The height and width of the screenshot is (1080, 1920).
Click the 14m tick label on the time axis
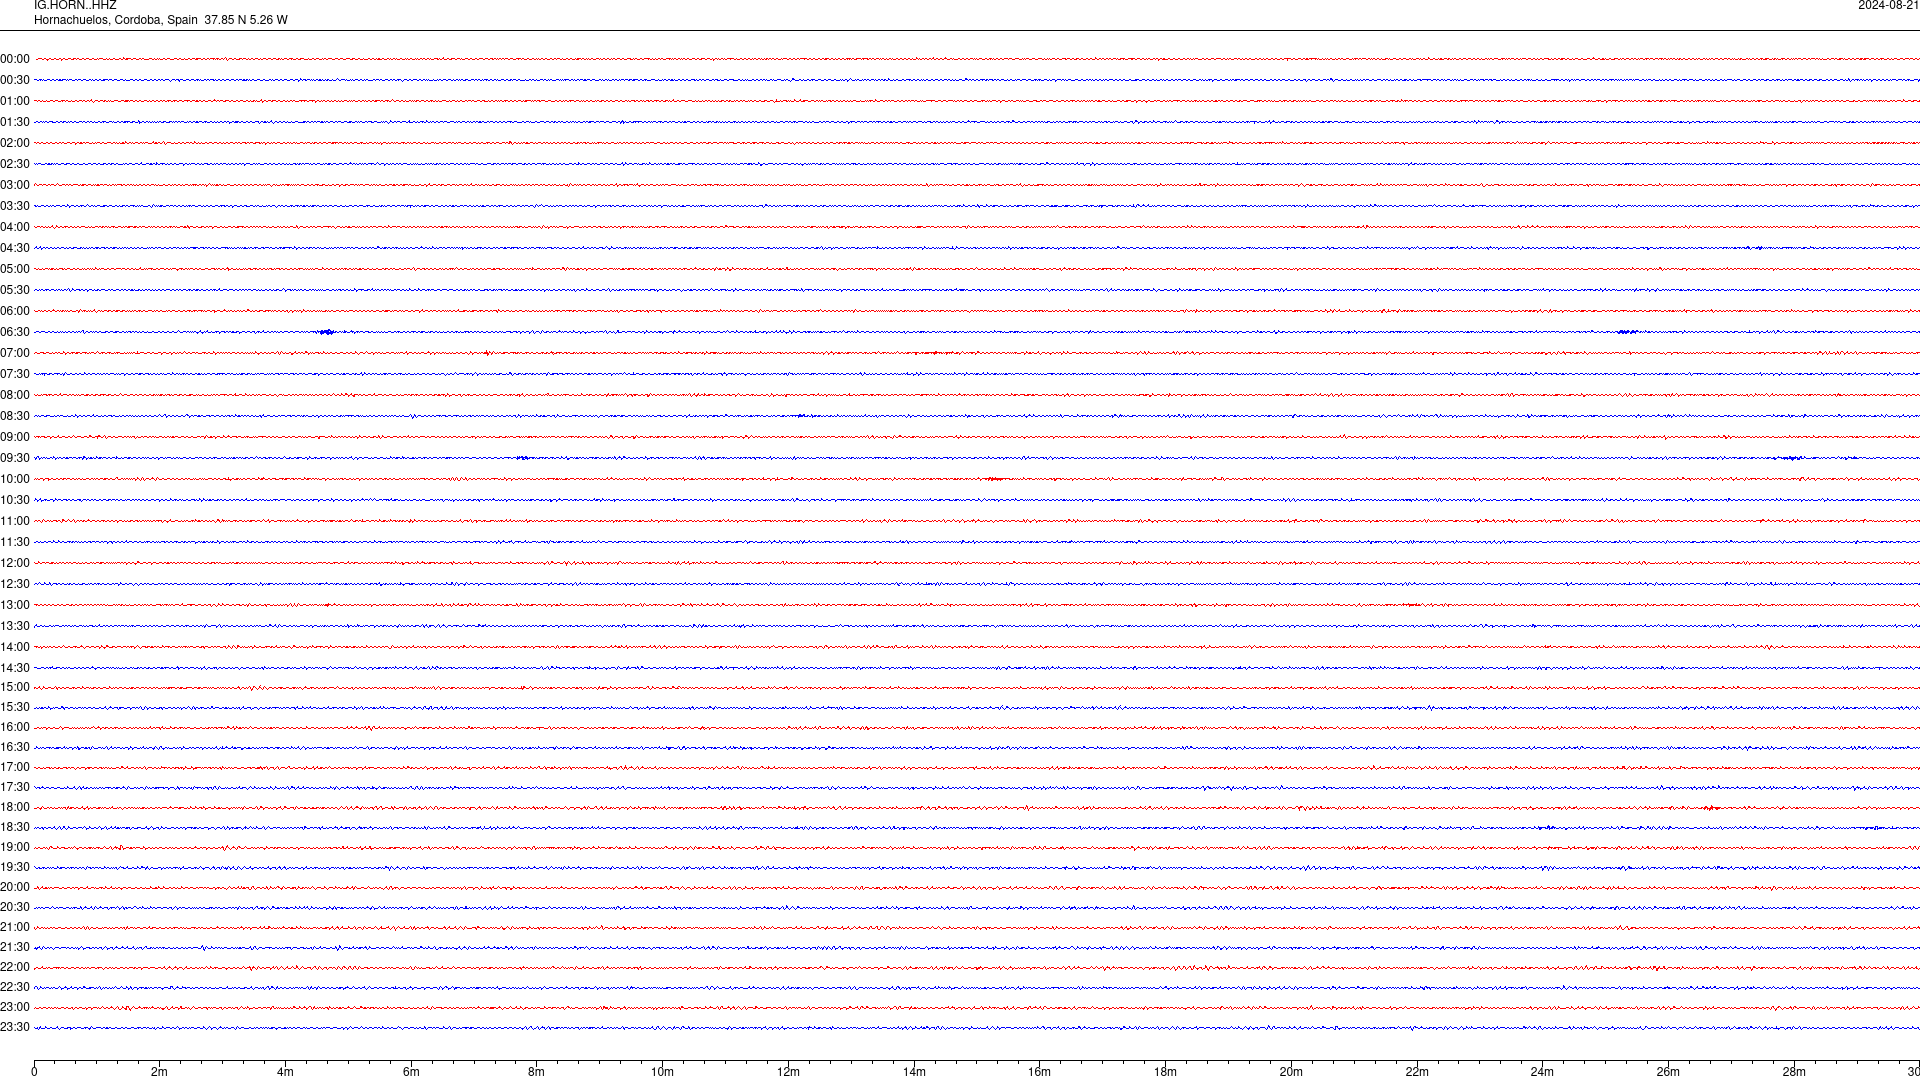914,1072
